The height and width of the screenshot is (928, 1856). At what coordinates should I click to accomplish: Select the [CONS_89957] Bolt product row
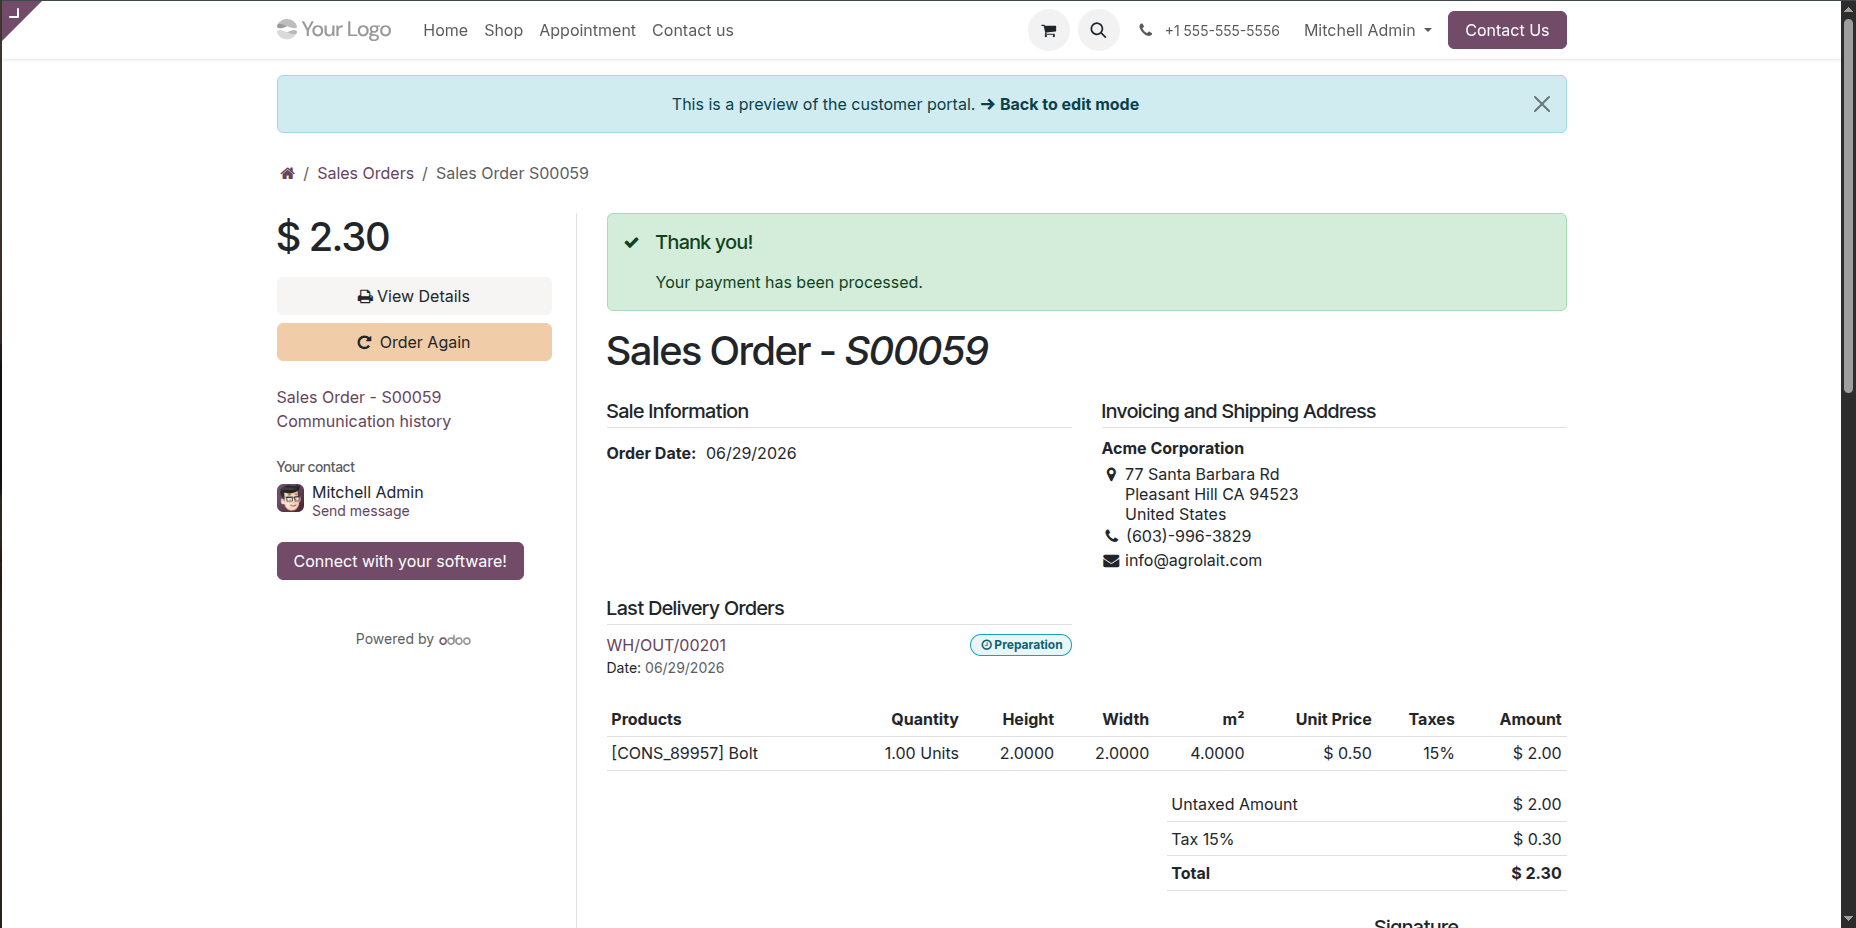coord(1086,753)
